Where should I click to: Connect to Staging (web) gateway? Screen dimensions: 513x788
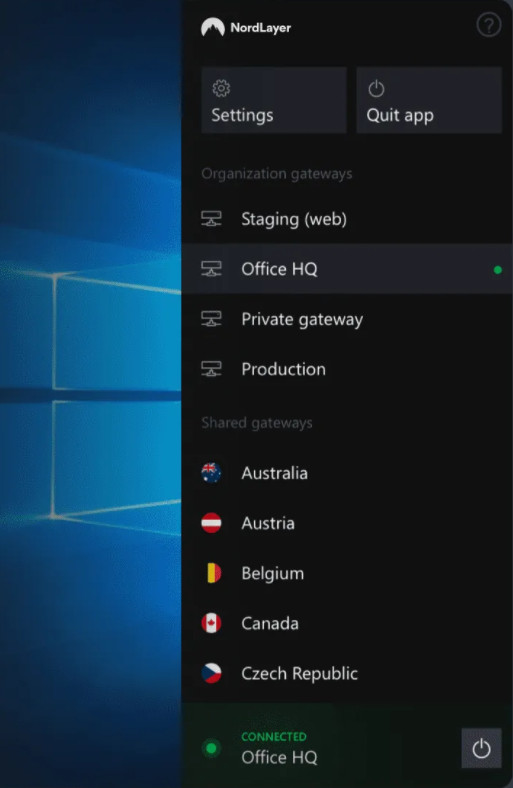pos(347,219)
